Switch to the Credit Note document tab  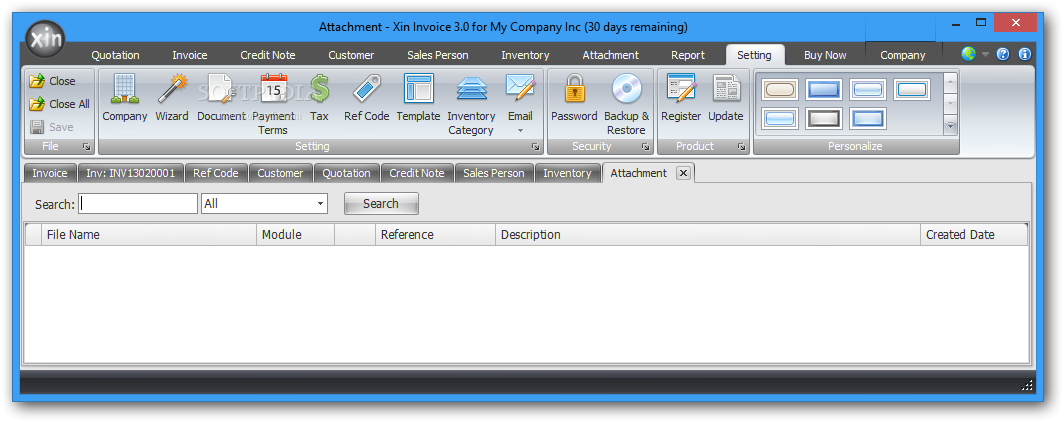(x=417, y=173)
